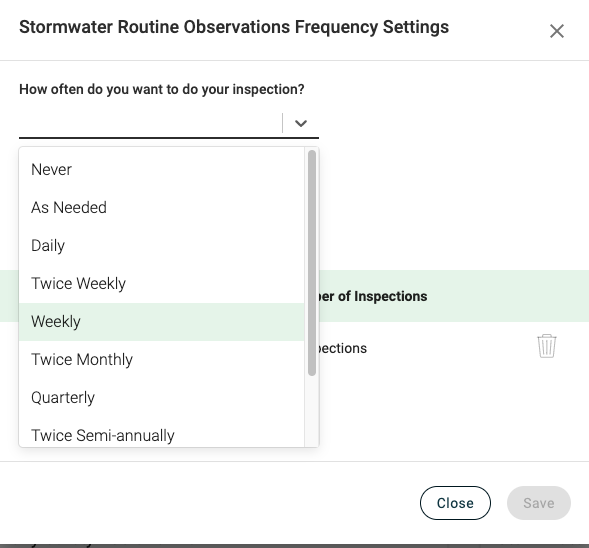Image resolution: width=589 pixels, height=548 pixels.
Task: Select Twice Weekly option
Action: 162,284
